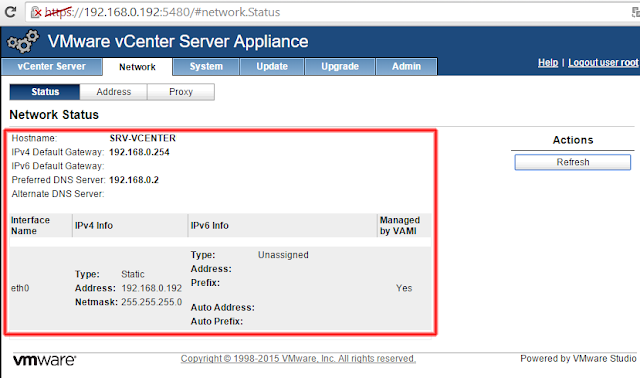Viewport: 640px width, 378px height.
Task: Go to the Upgrade tab
Action: coord(340,67)
